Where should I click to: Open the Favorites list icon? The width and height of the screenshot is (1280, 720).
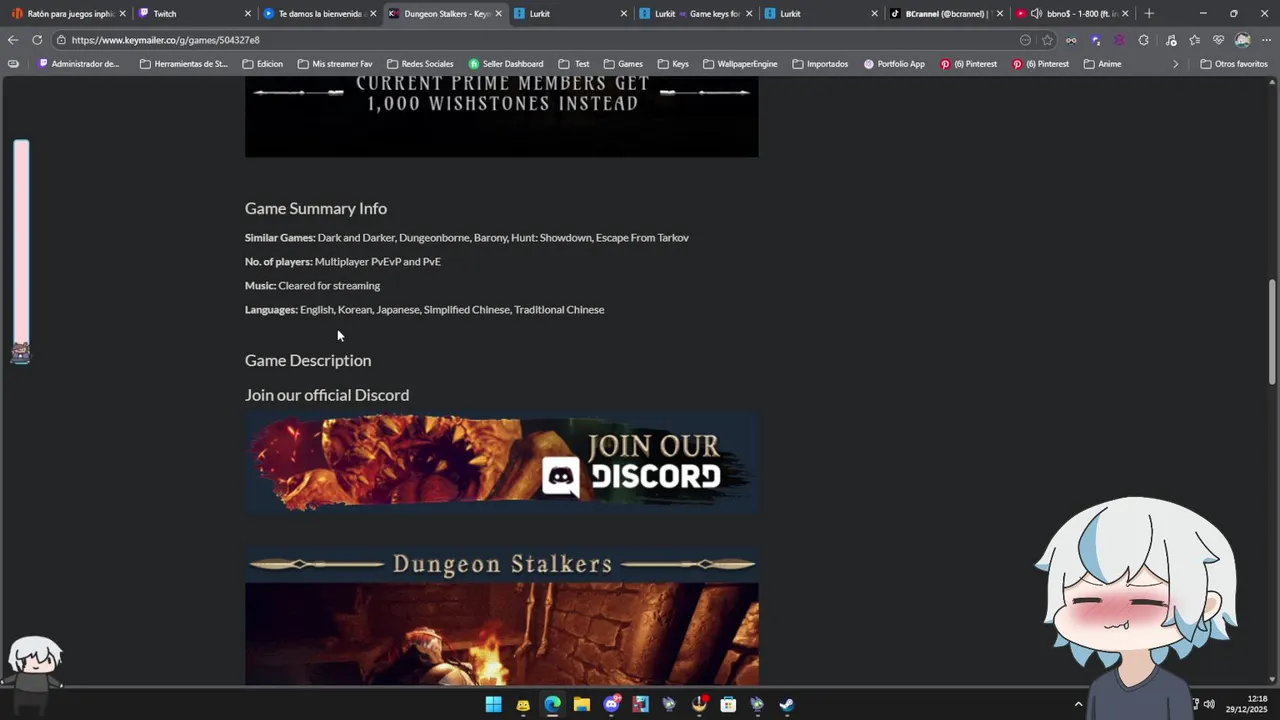(x=1194, y=40)
